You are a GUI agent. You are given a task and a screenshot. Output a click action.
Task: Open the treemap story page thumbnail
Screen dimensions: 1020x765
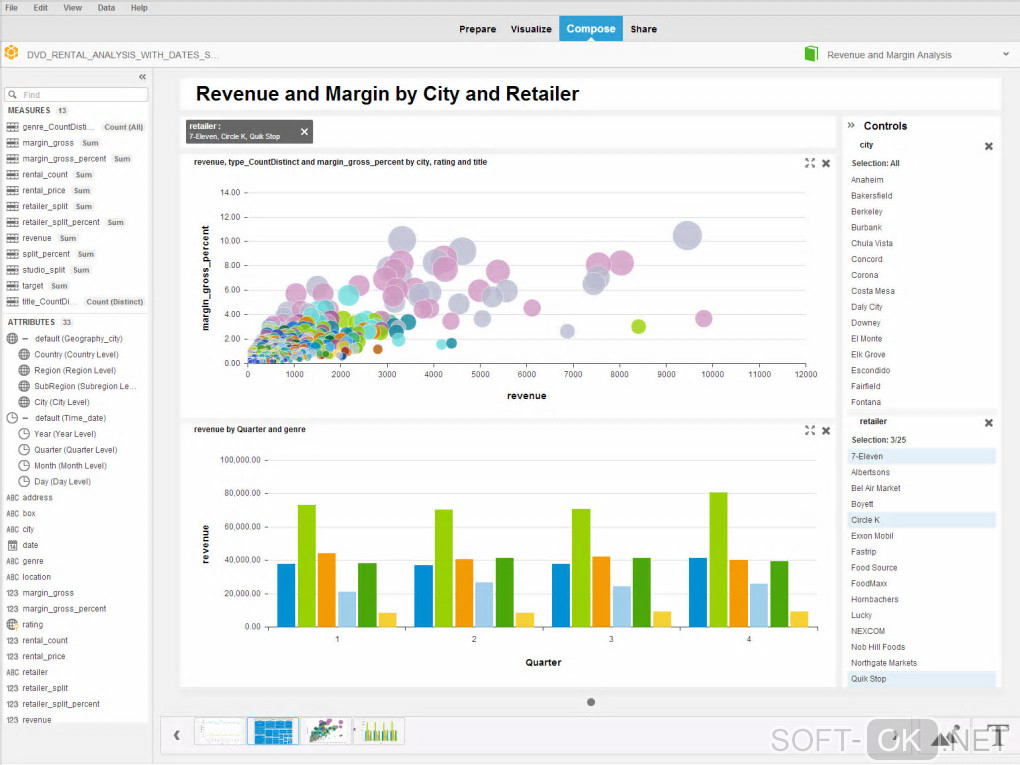point(273,731)
